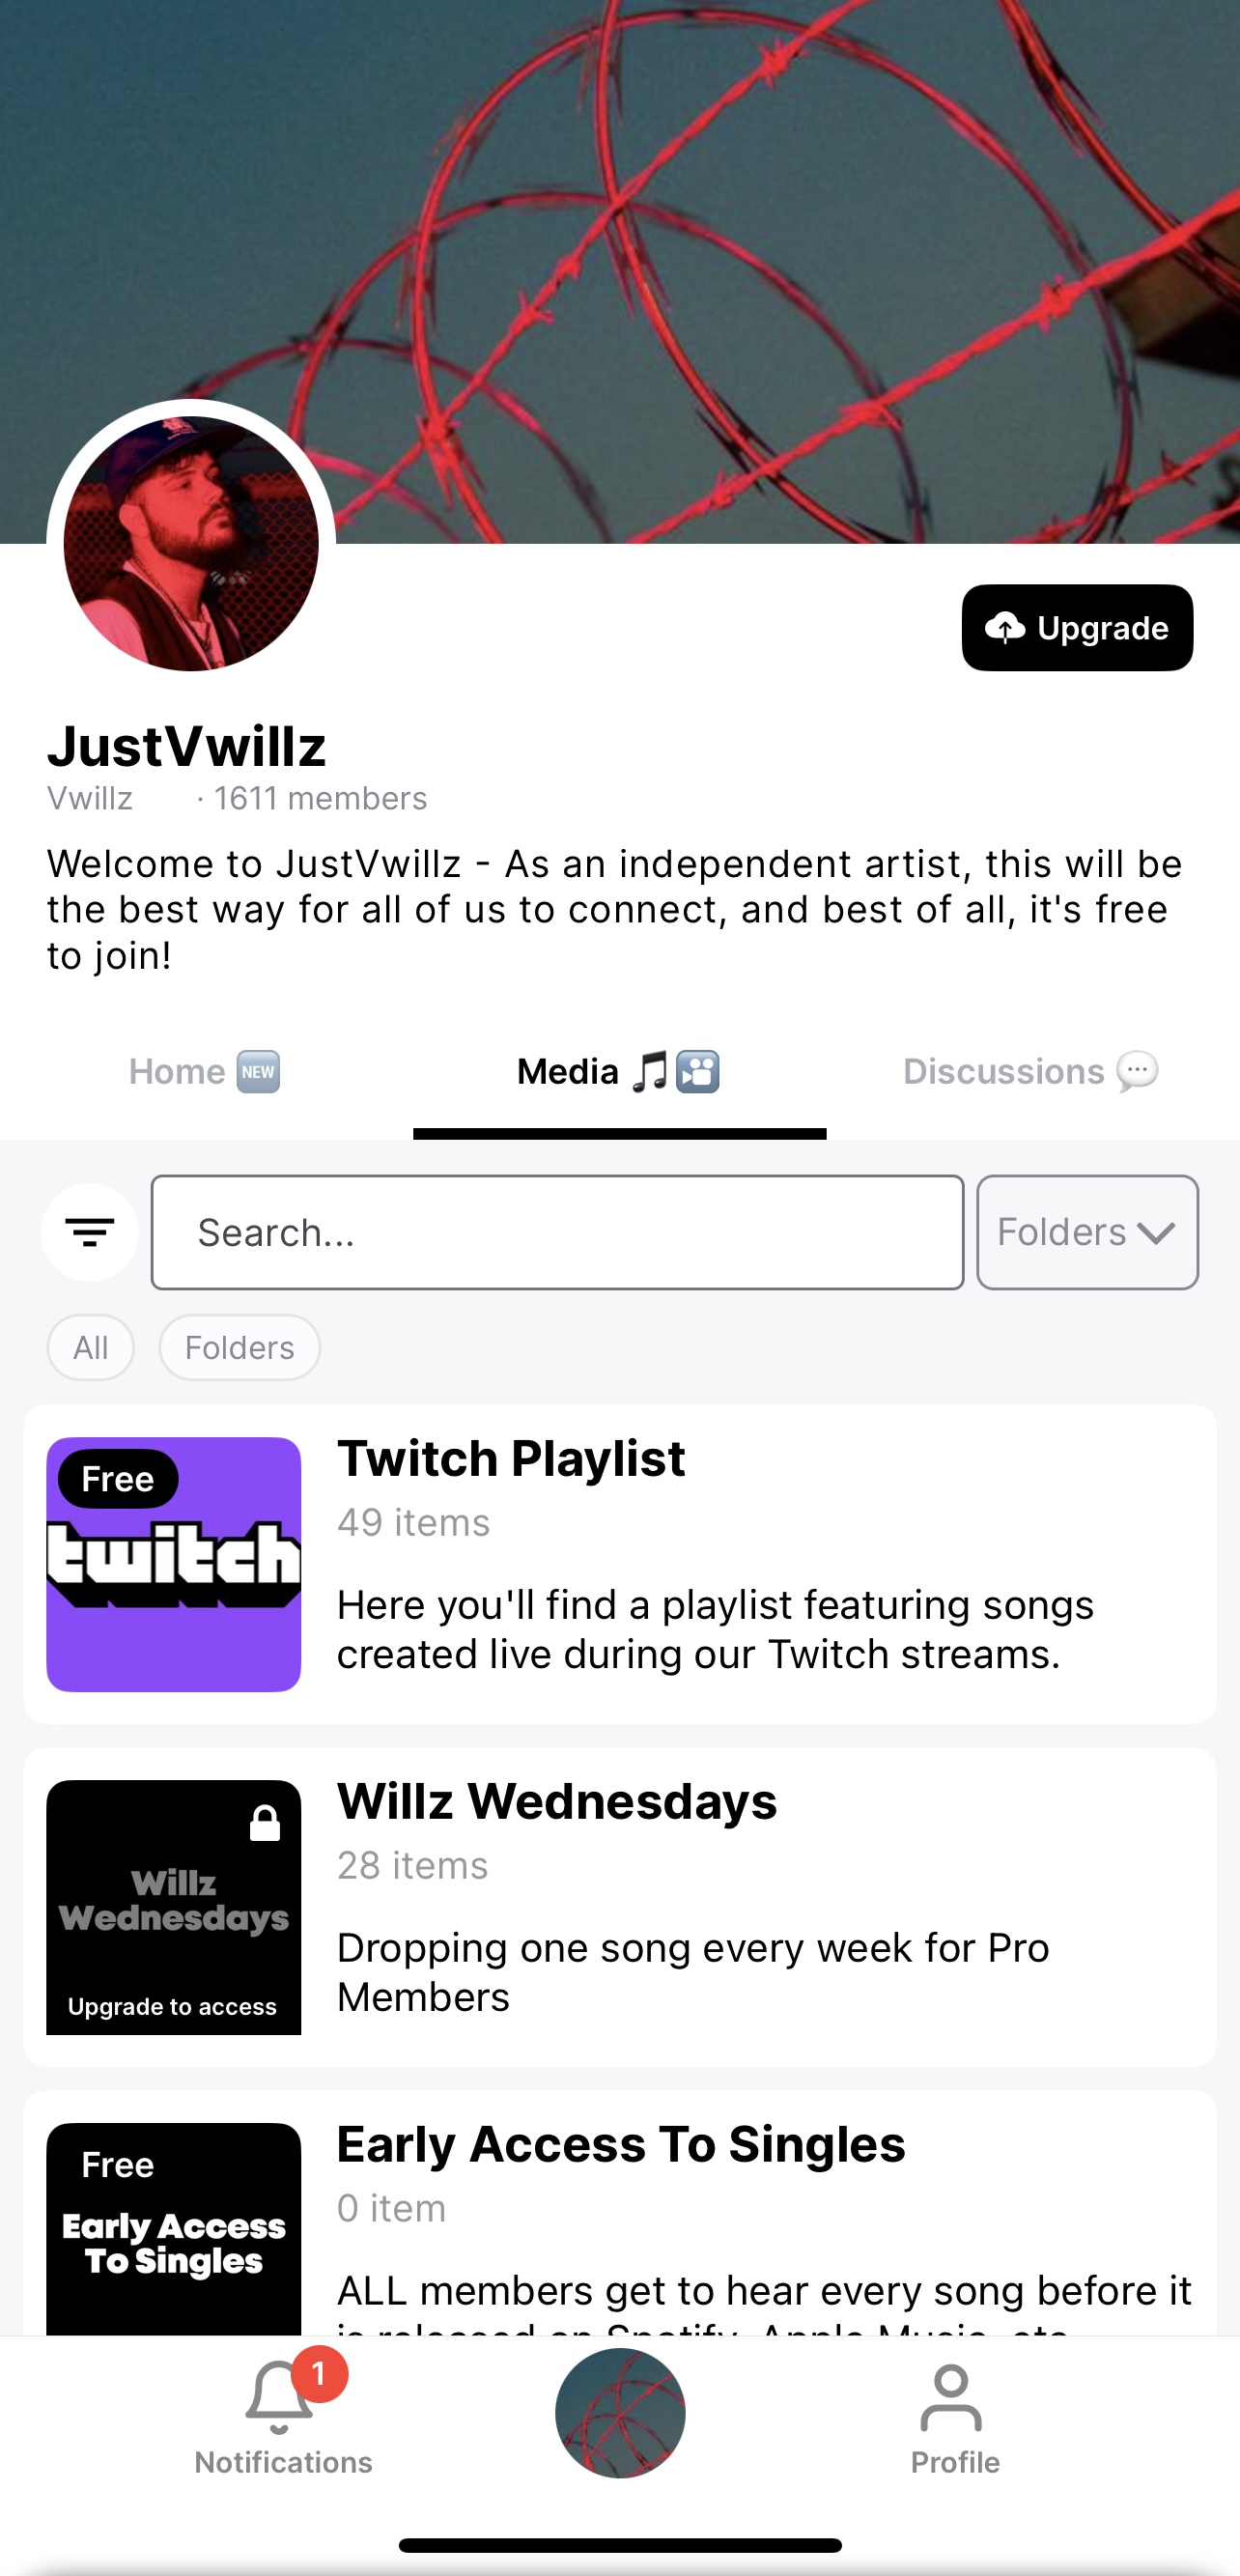The width and height of the screenshot is (1240, 2576).
Task: Open Willz Wednesdays folder title
Action: click(x=557, y=1801)
